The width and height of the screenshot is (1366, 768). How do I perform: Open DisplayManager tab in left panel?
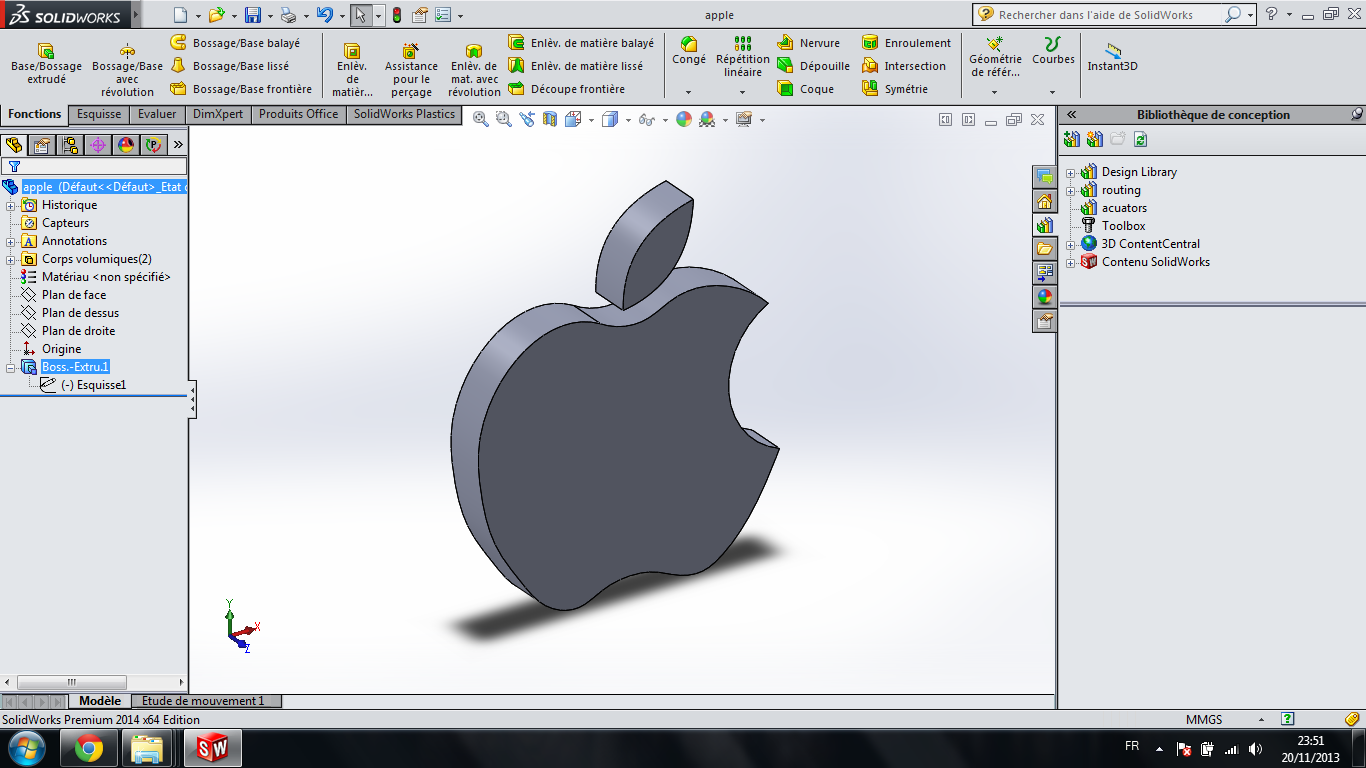click(x=126, y=145)
